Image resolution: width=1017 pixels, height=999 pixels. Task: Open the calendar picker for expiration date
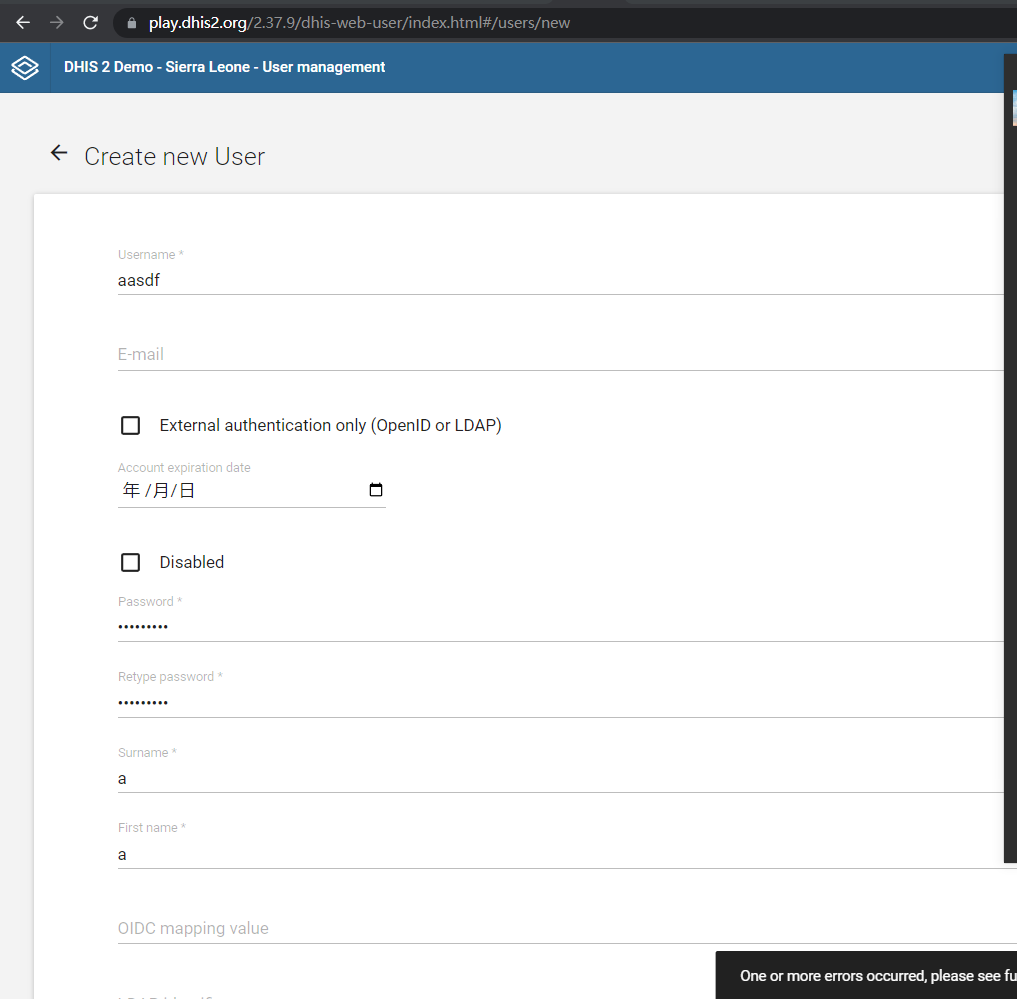pyautogui.click(x=376, y=490)
